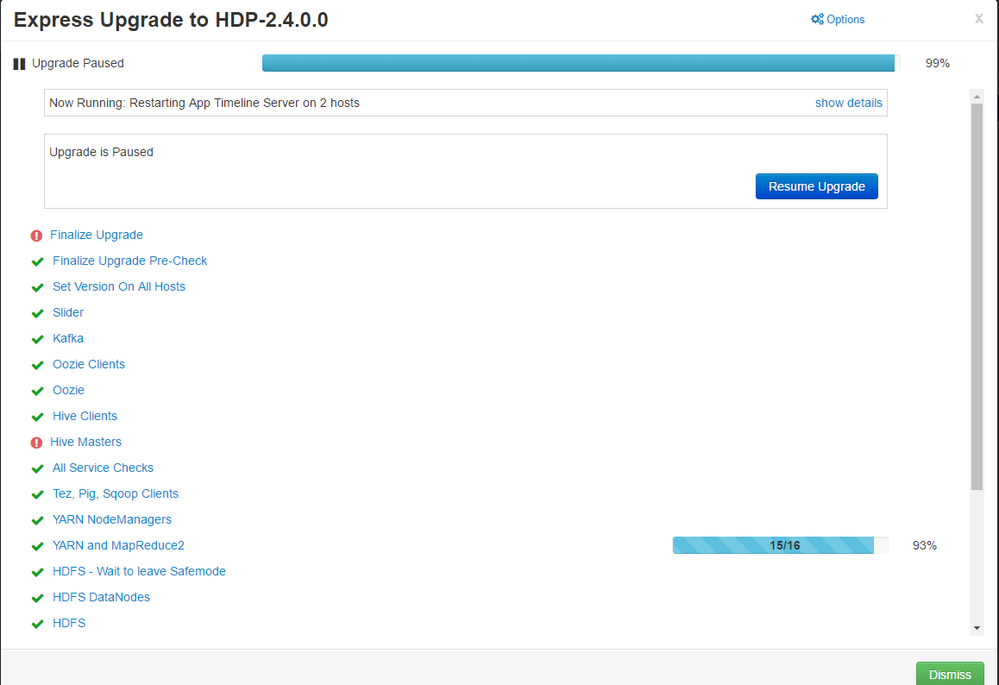Open the Slider step
Screen dimensions: 999x685
pyautogui.click(x=68, y=312)
